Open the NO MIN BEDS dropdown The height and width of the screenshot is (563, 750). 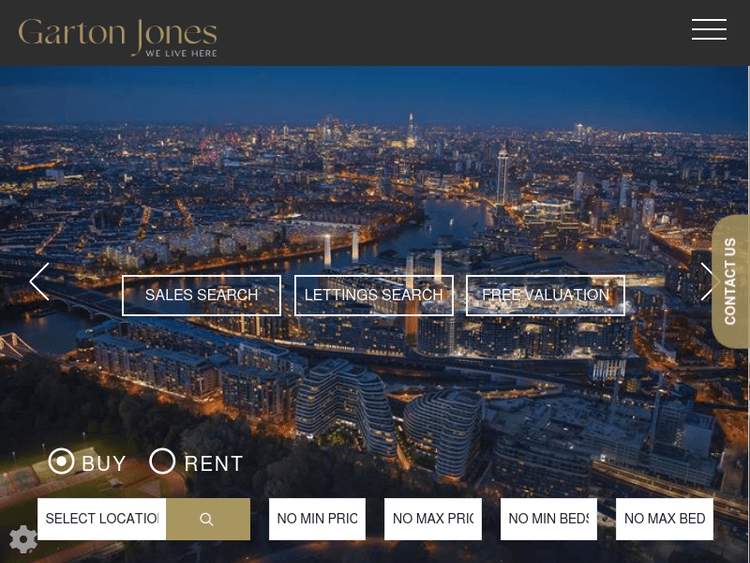[x=549, y=519]
